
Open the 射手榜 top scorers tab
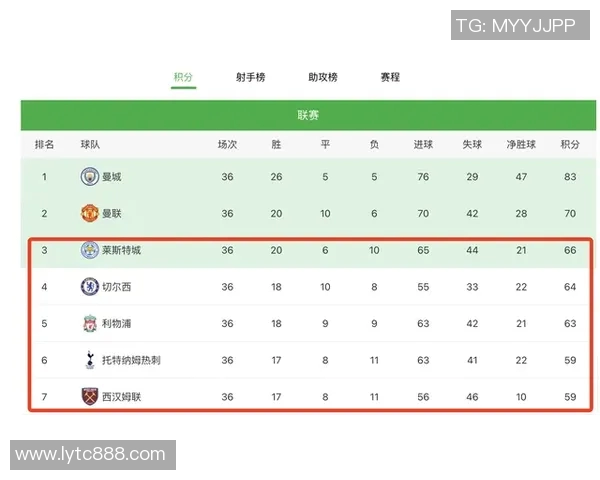point(251,77)
